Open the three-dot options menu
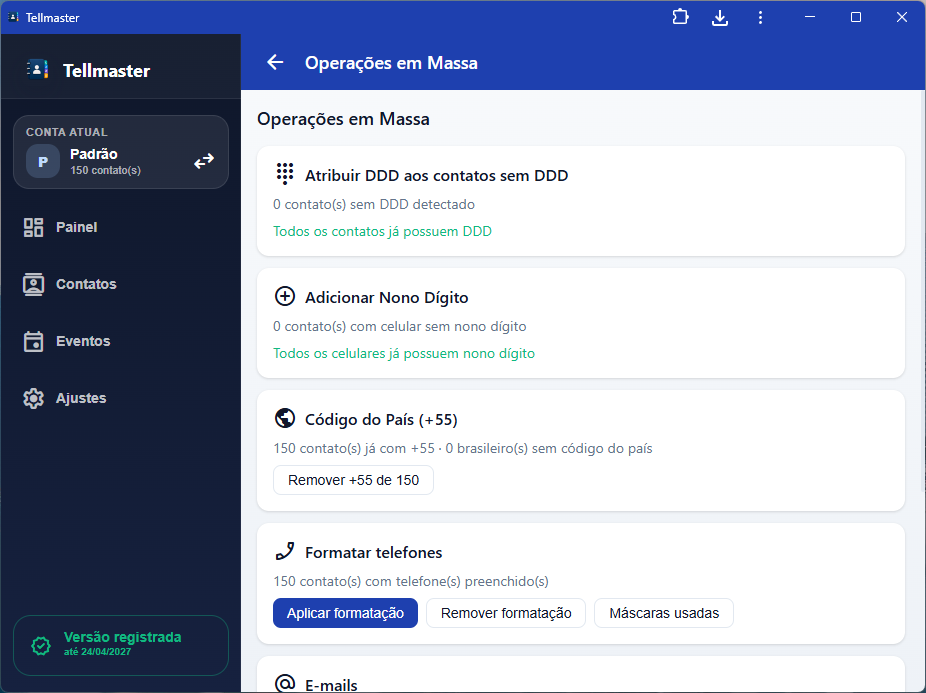926x693 pixels. point(760,18)
